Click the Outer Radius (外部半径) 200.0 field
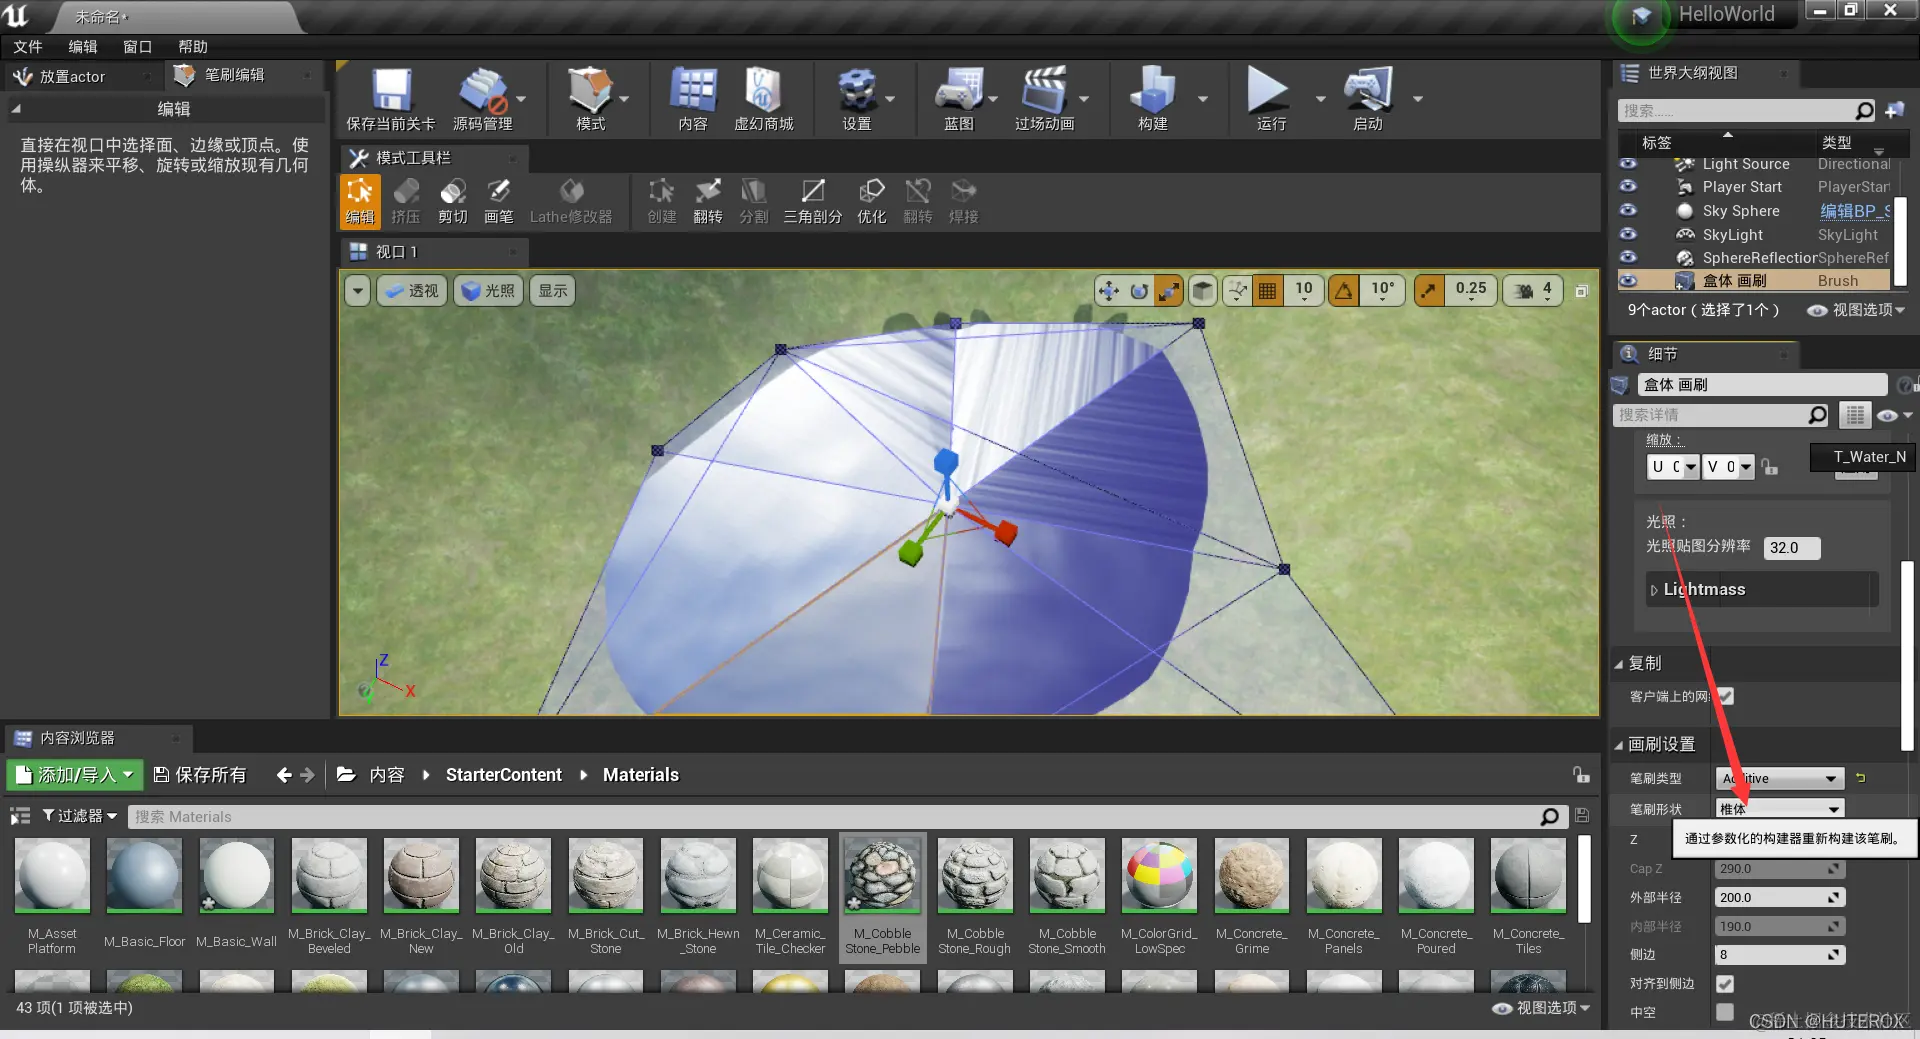1920x1039 pixels. point(1780,898)
